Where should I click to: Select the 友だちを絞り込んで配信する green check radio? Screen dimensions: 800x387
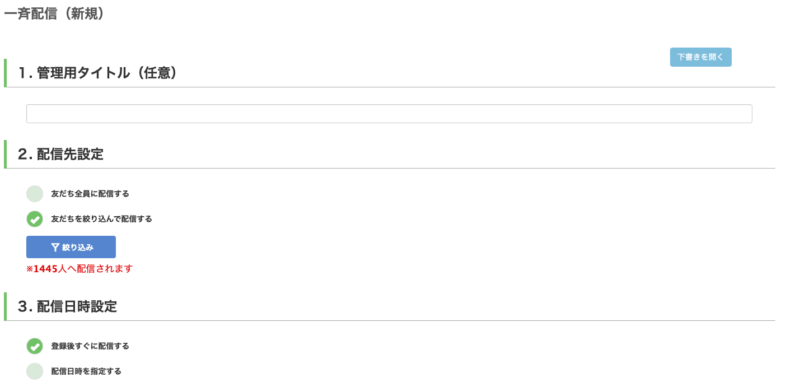(35, 219)
